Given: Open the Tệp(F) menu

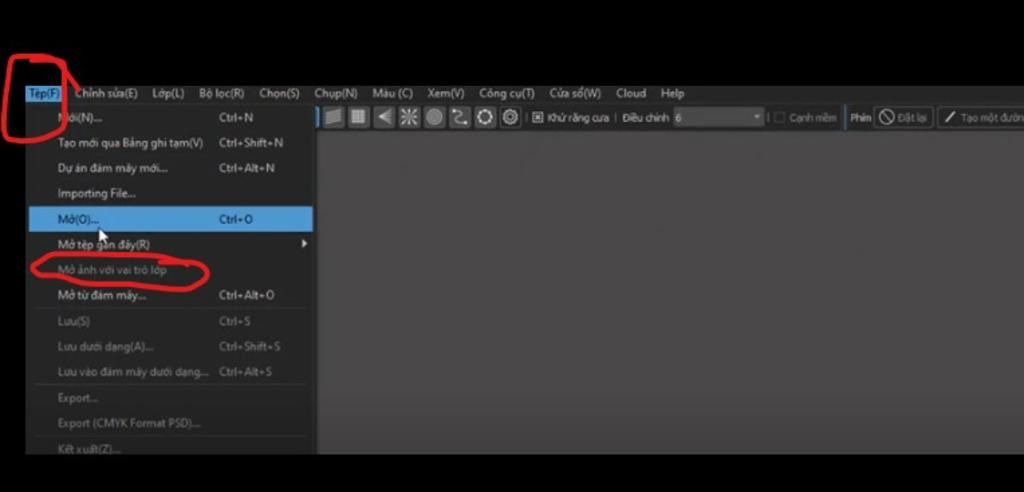Looking at the screenshot, I should coord(44,93).
